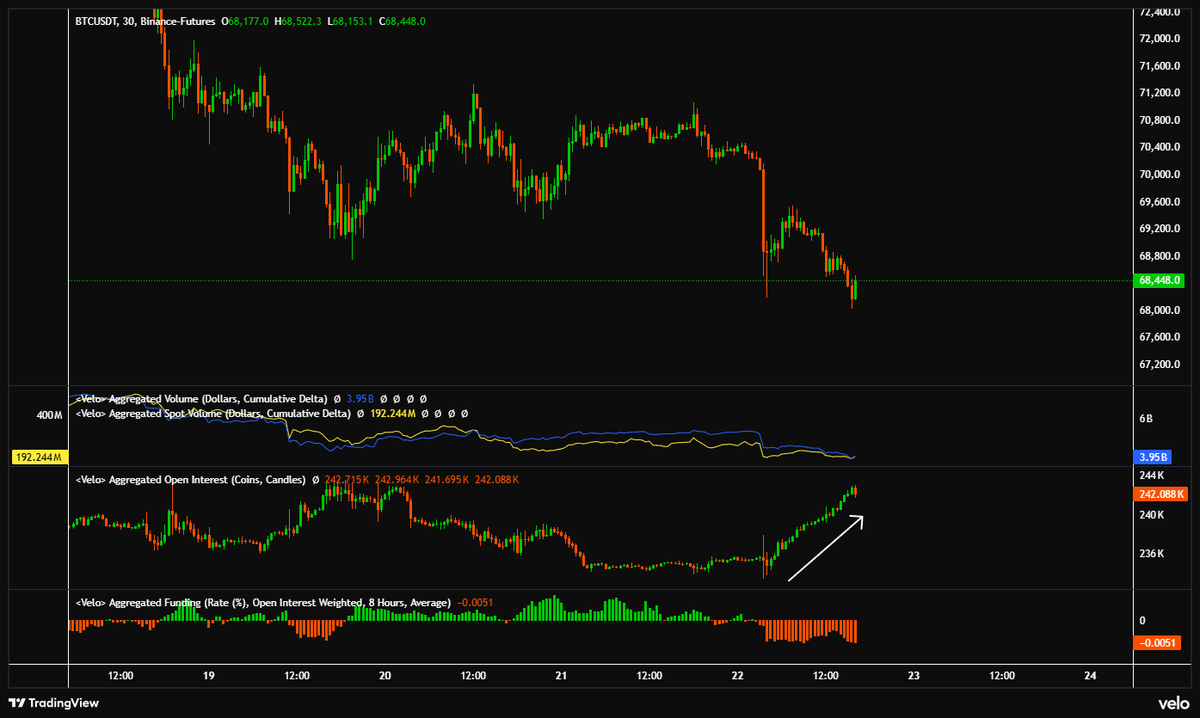Click the 236K open interest axis label

pyautogui.click(x=1152, y=554)
